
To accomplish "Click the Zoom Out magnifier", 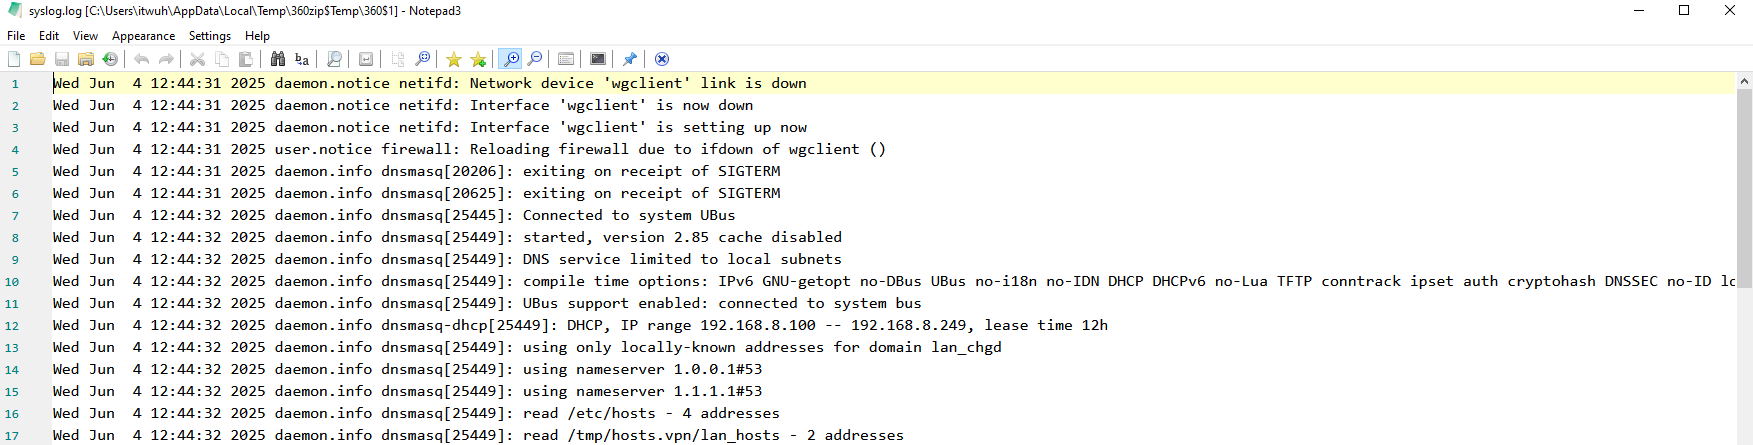I will click(535, 59).
